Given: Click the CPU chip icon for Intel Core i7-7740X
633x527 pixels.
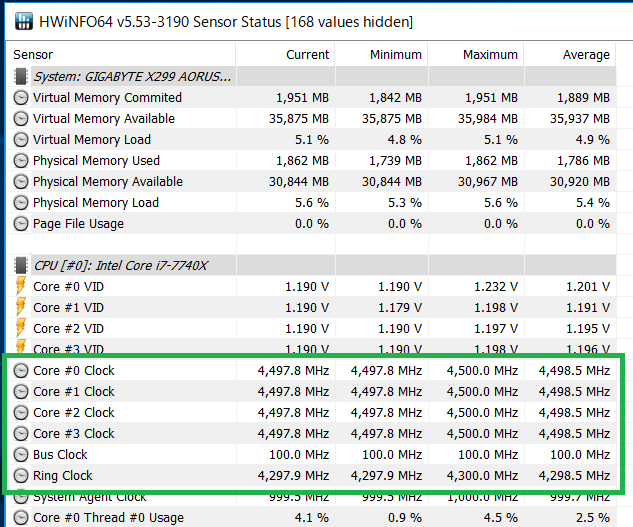Looking at the screenshot, I should point(21,265).
